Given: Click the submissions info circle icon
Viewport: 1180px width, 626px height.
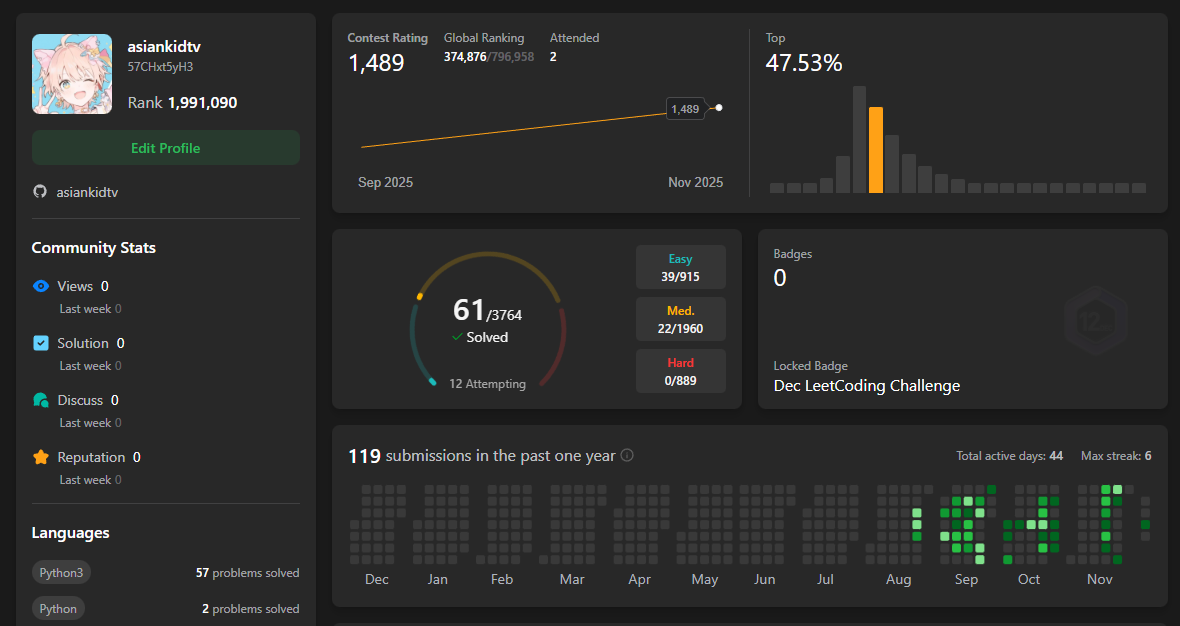Looking at the screenshot, I should (x=627, y=456).
